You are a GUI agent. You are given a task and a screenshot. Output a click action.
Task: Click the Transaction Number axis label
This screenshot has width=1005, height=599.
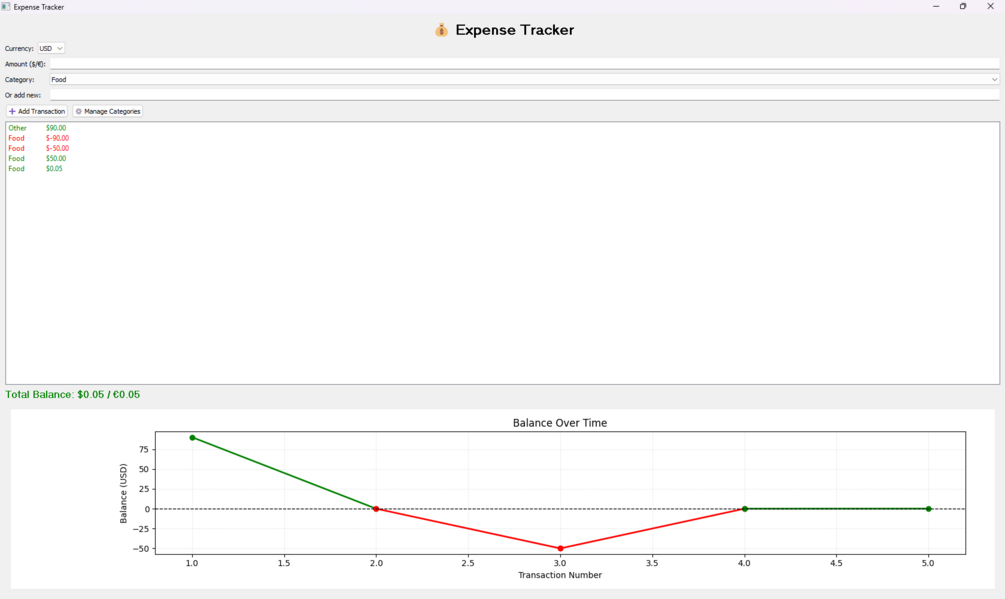point(560,575)
